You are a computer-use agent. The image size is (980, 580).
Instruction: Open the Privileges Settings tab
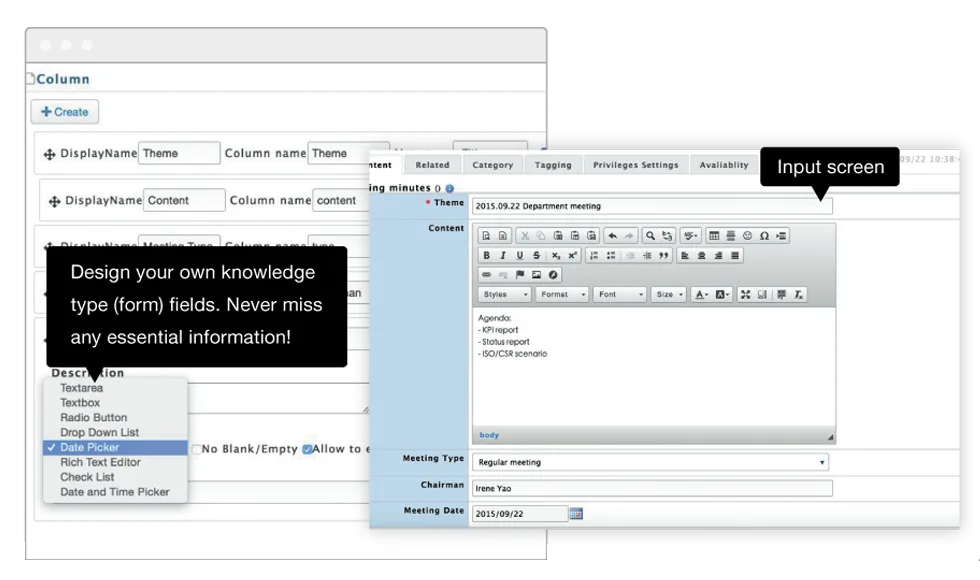(x=636, y=165)
